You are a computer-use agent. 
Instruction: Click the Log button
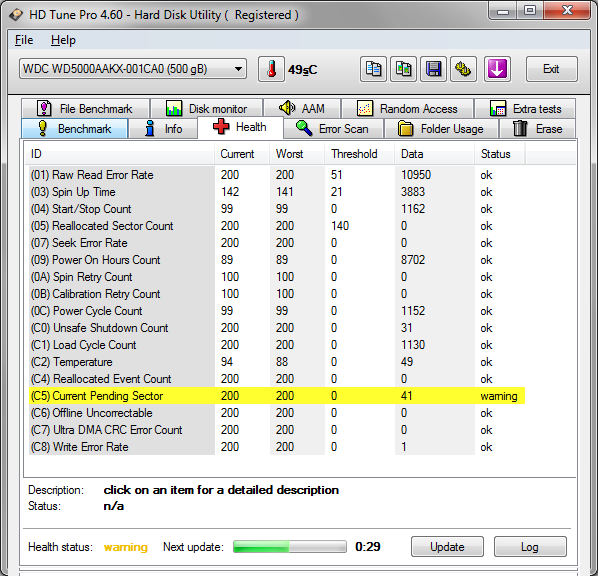click(530, 547)
